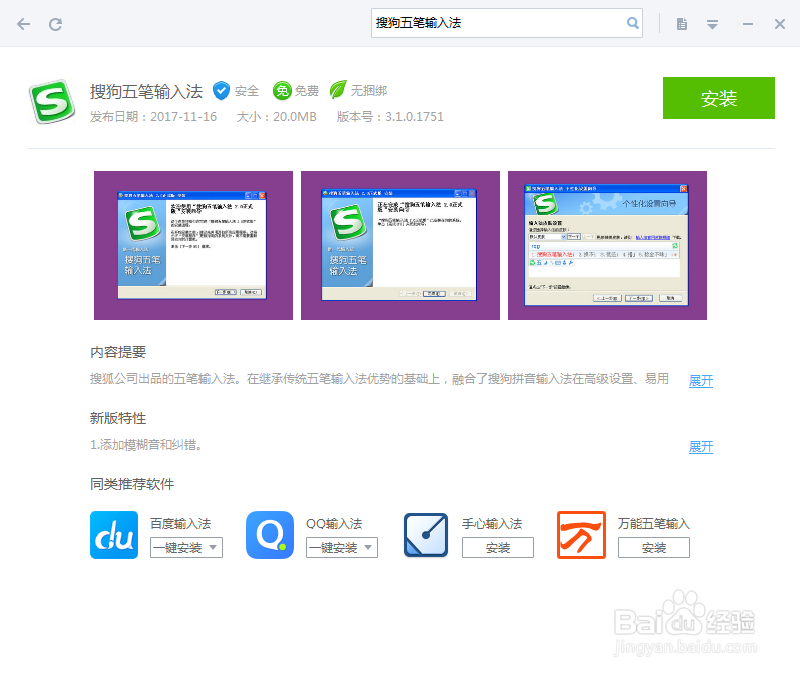
Task: Click 一键安装 for QQ输入法
Action: (x=334, y=548)
